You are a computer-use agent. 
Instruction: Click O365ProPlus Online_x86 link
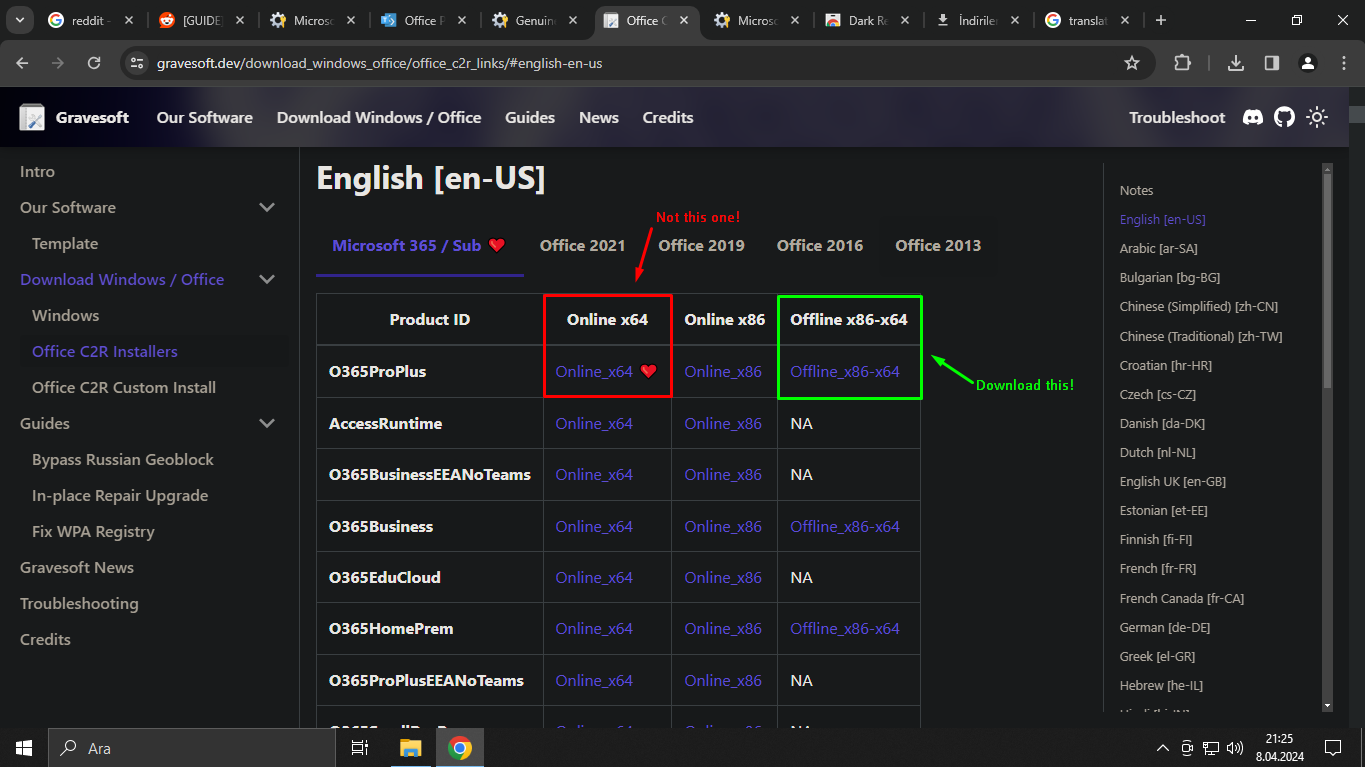(723, 371)
